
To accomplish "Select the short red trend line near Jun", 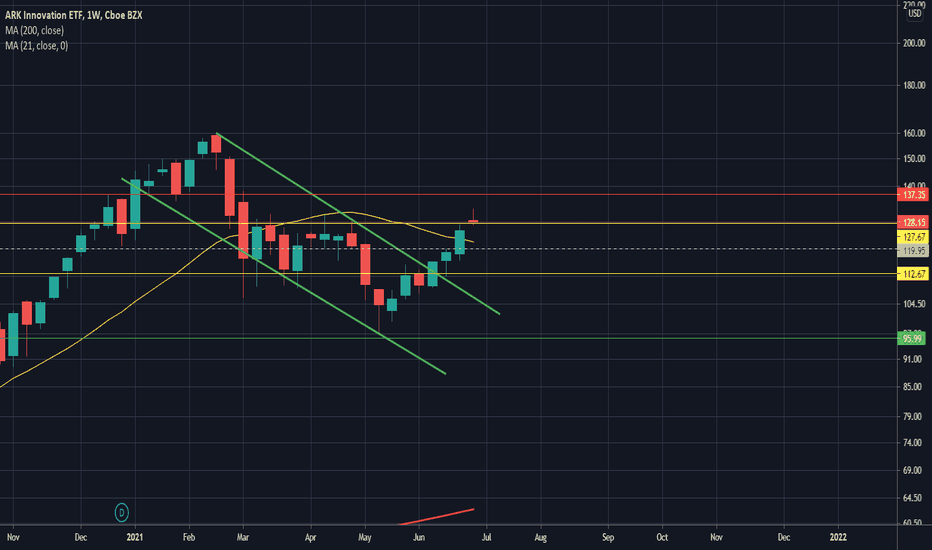I will click(436, 517).
